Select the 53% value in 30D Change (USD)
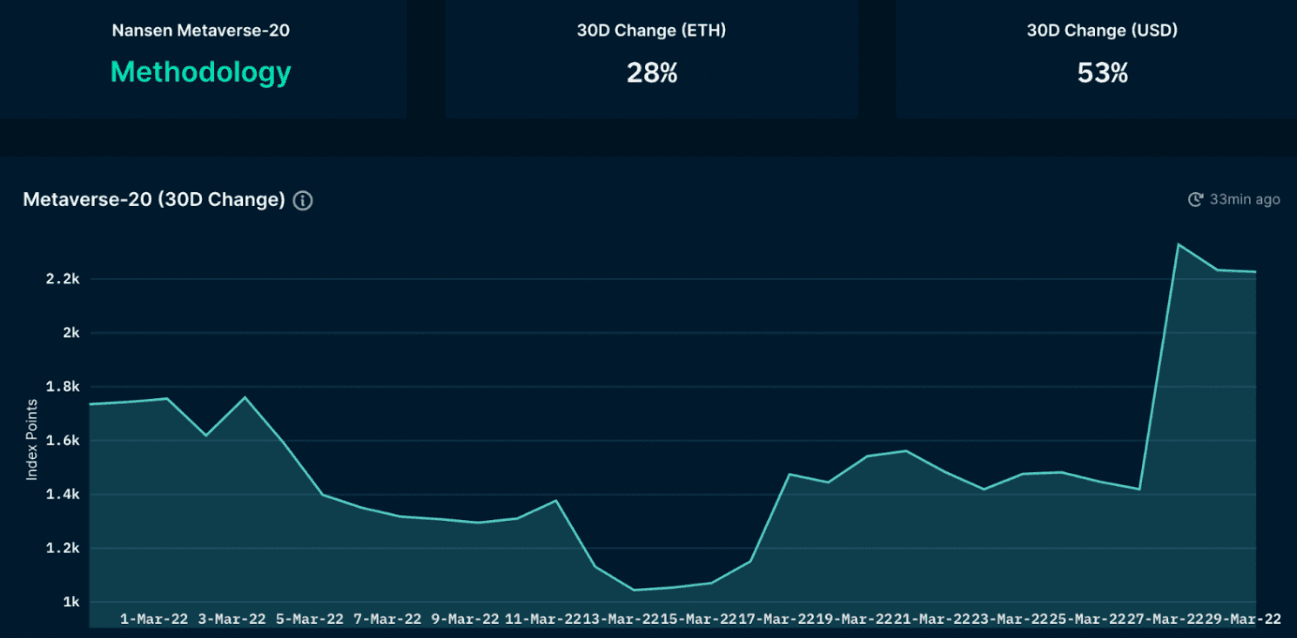This screenshot has height=638, width=1297. tap(1102, 73)
